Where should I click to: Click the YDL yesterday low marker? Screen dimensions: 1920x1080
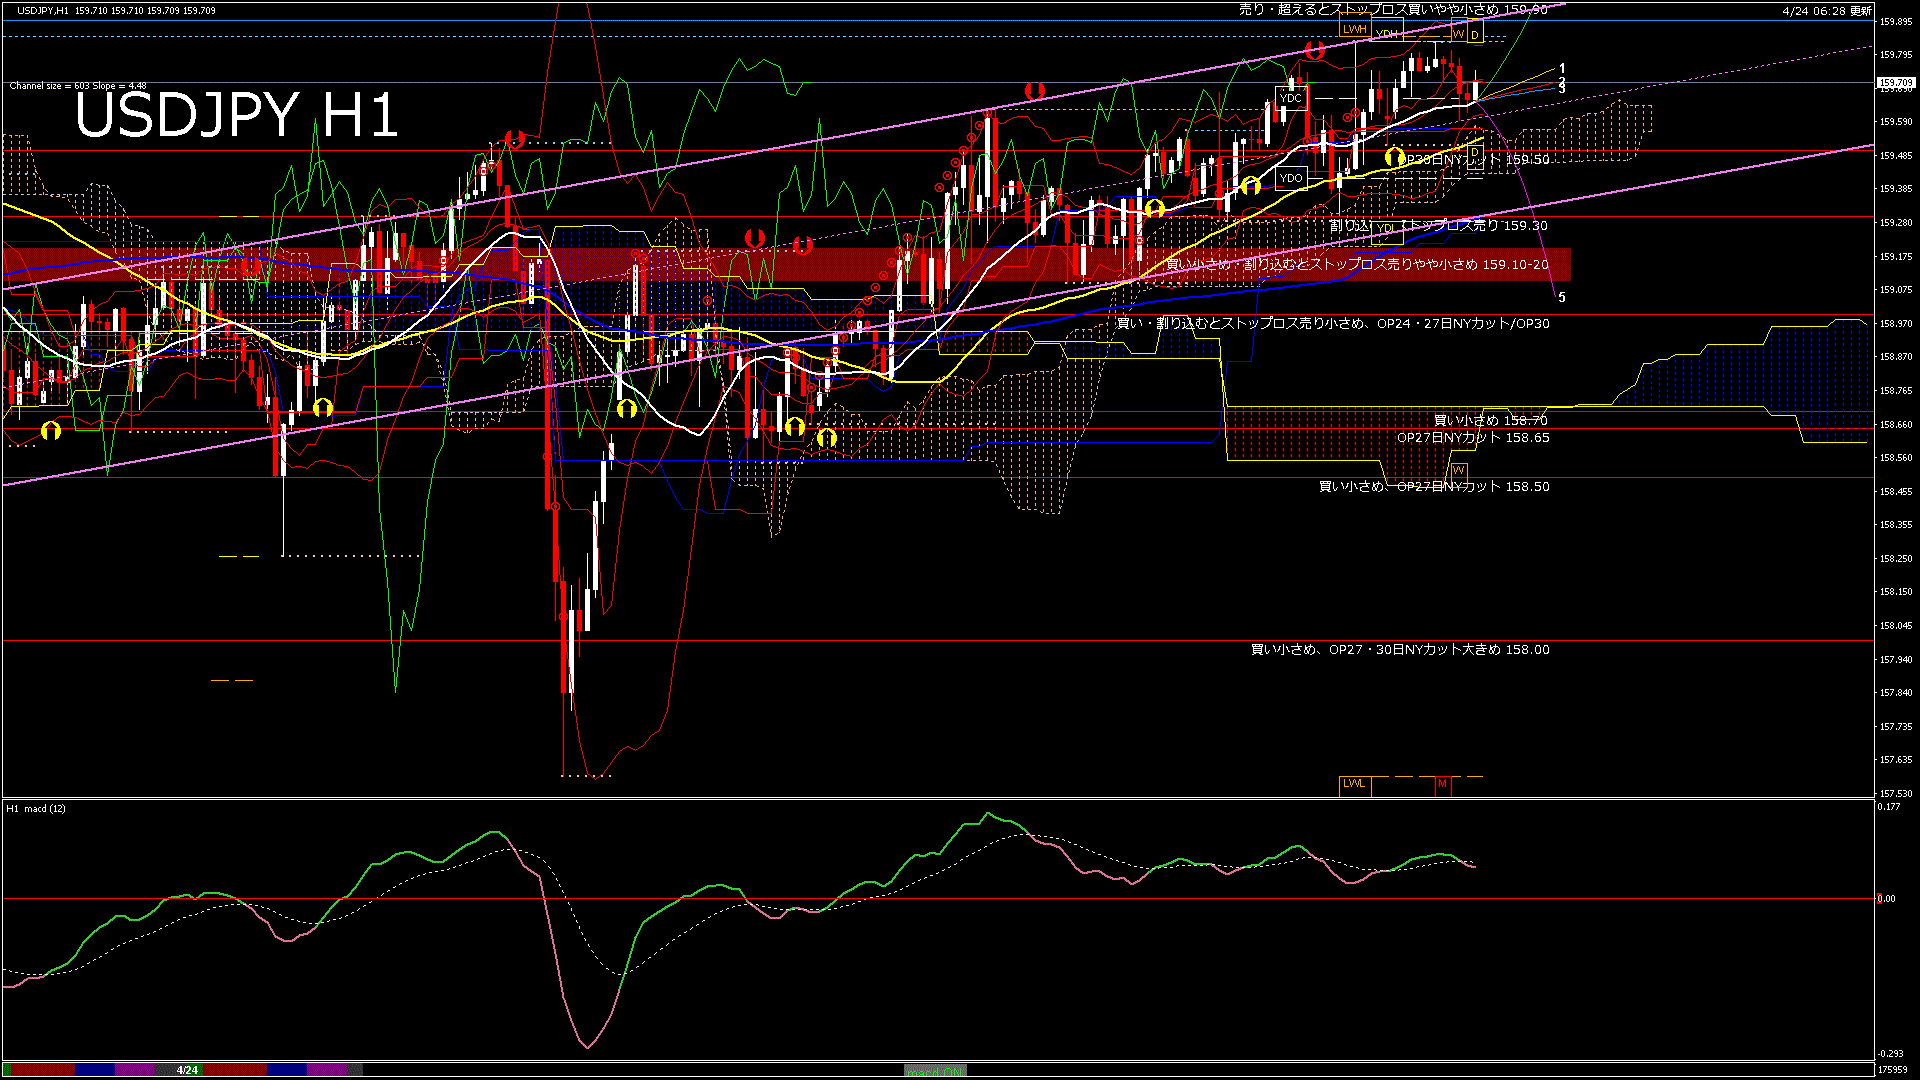[1385, 228]
